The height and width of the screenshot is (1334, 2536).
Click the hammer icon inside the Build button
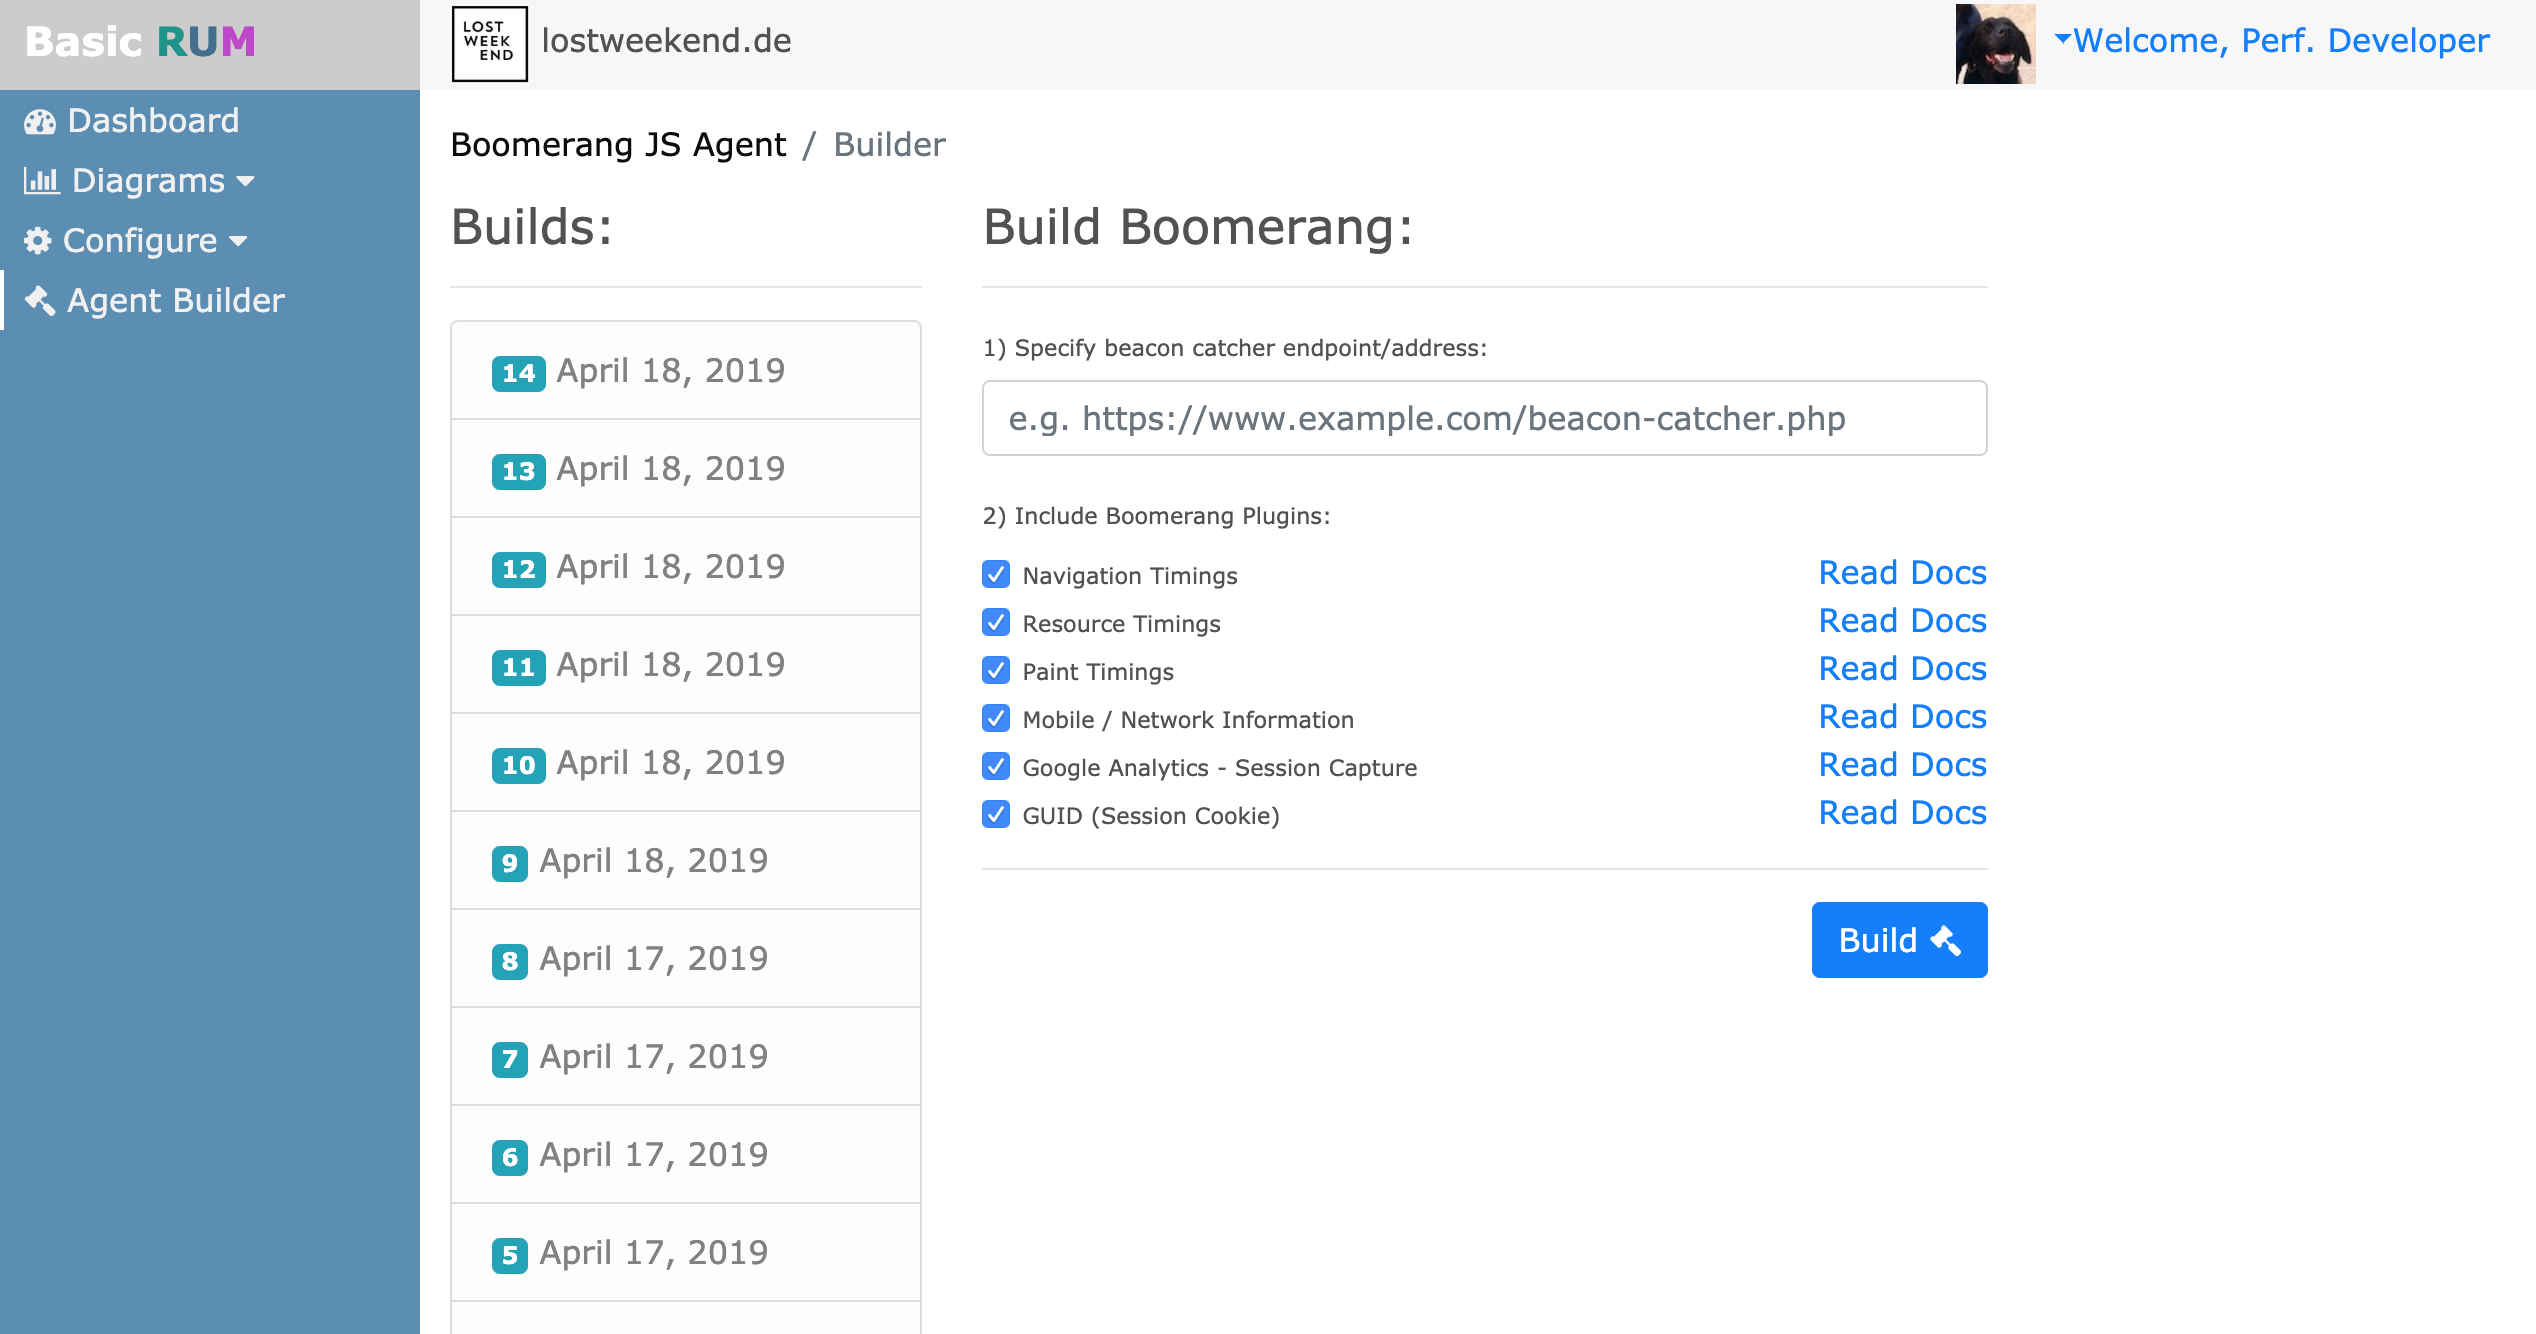click(1946, 939)
